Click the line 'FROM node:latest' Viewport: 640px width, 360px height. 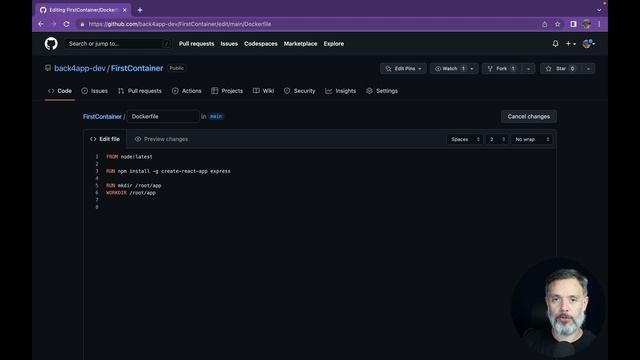(x=129, y=157)
